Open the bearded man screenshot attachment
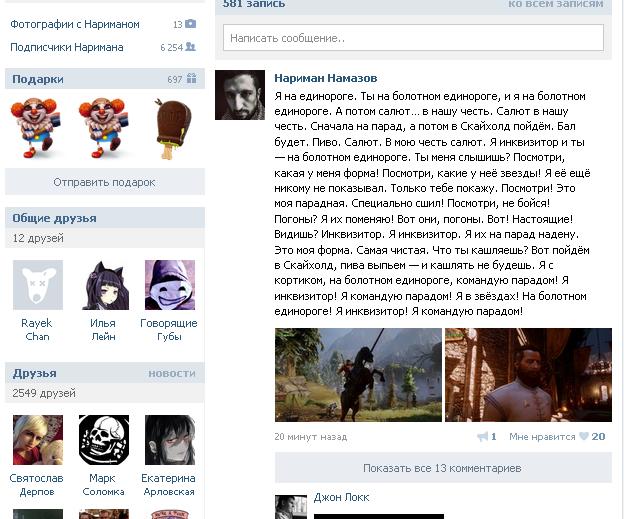Viewport: 631px width, 519px height. pos(528,375)
